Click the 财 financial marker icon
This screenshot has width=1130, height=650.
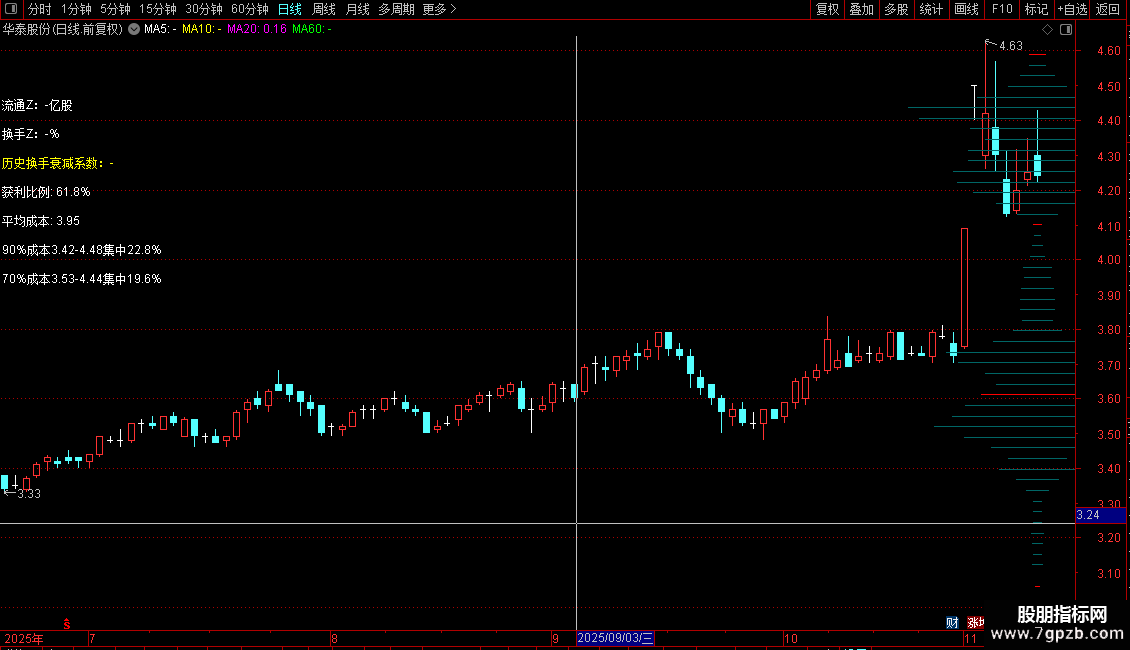(952, 623)
